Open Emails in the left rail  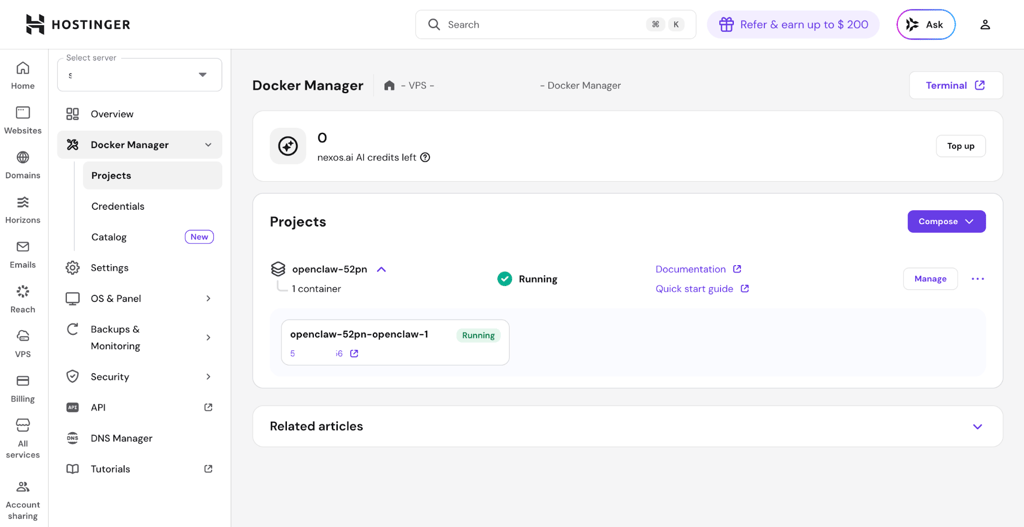(23, 254)
